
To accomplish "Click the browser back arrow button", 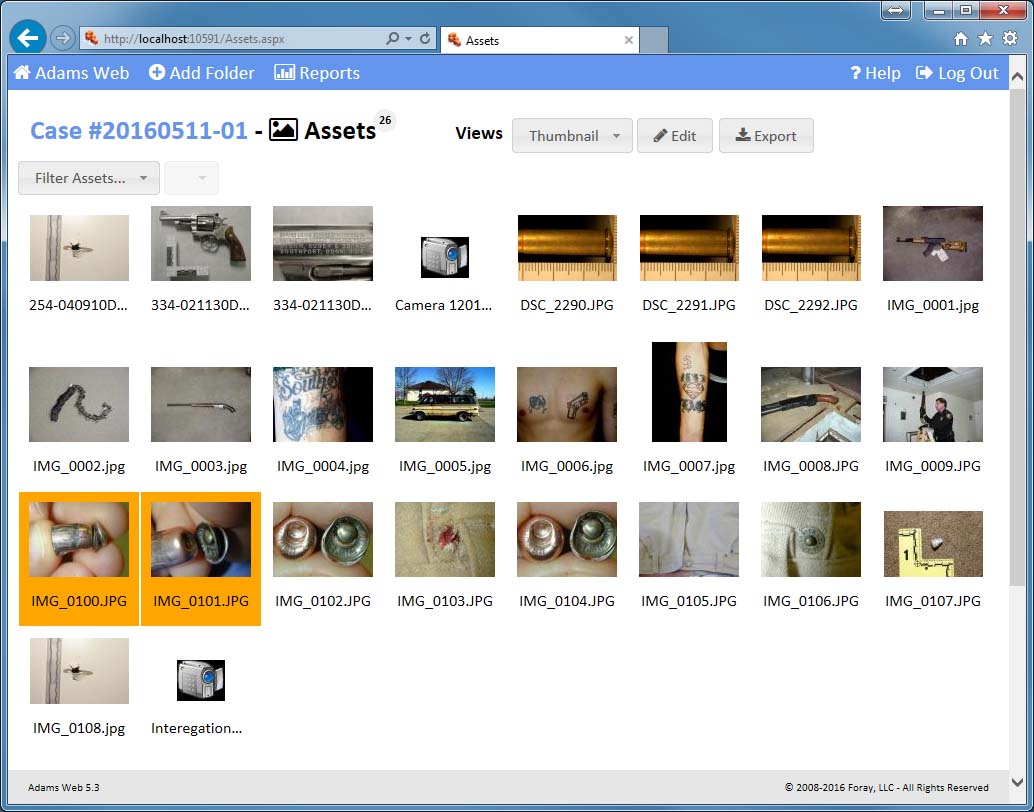I will 28,38.
